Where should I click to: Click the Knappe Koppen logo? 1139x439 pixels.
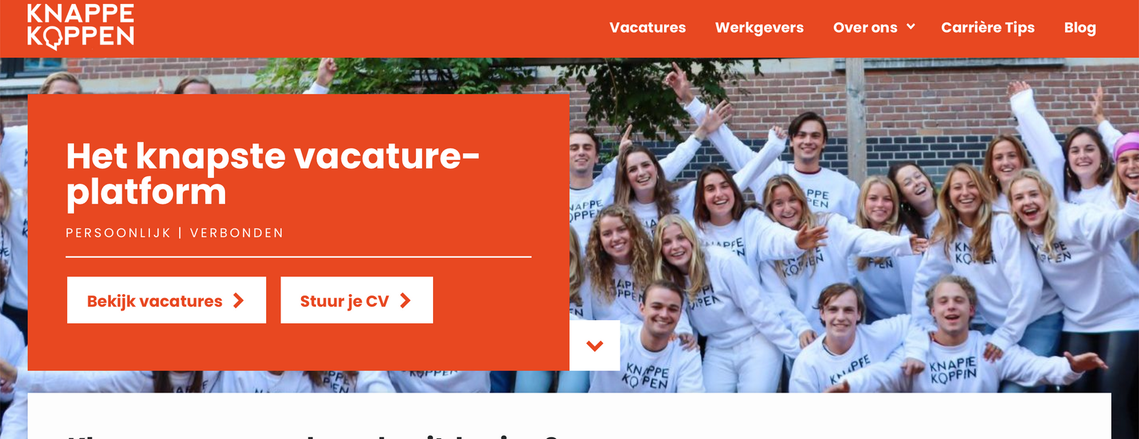pyautogui.click(x=81, y=25)
